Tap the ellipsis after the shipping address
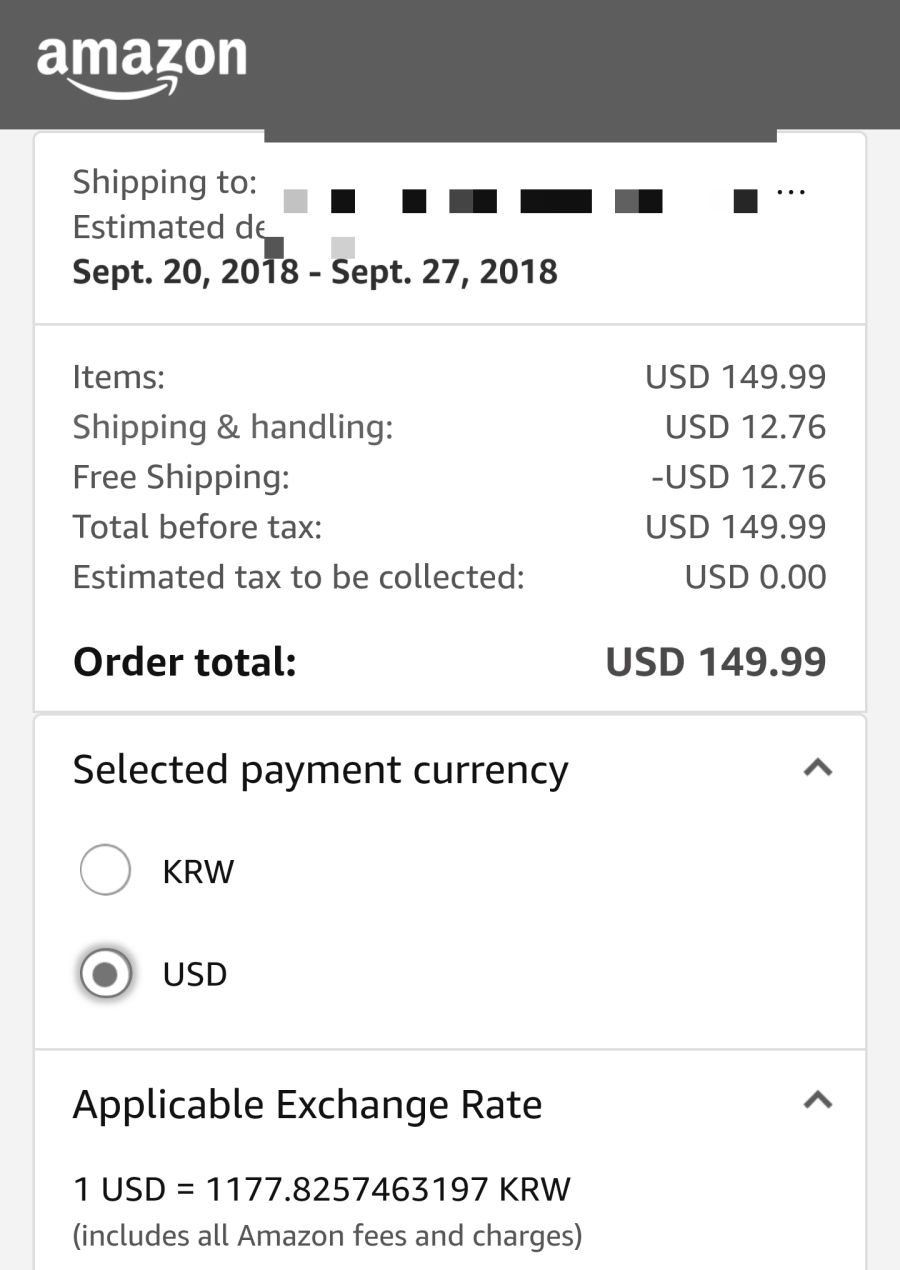Viewport: 900px width, 1270px height. point(790,191)
